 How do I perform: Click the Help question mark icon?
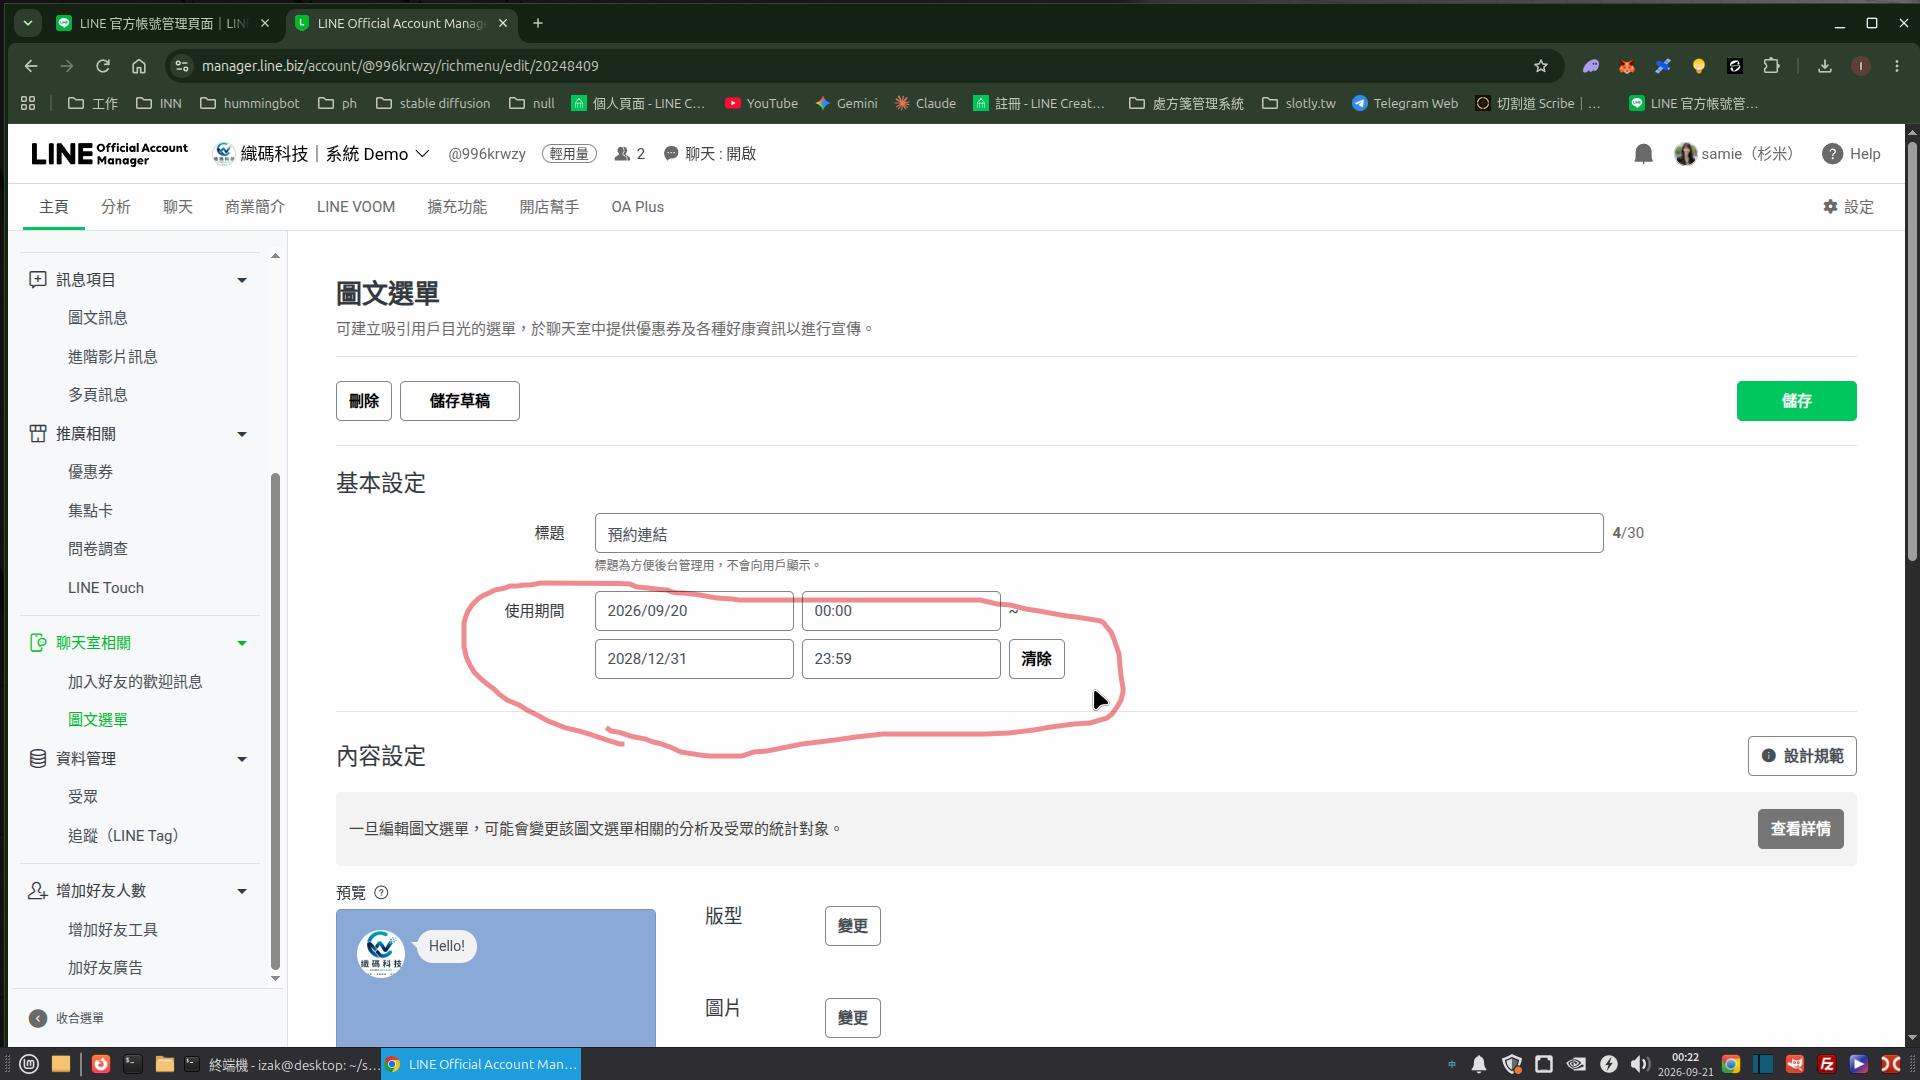point(1832,154)
